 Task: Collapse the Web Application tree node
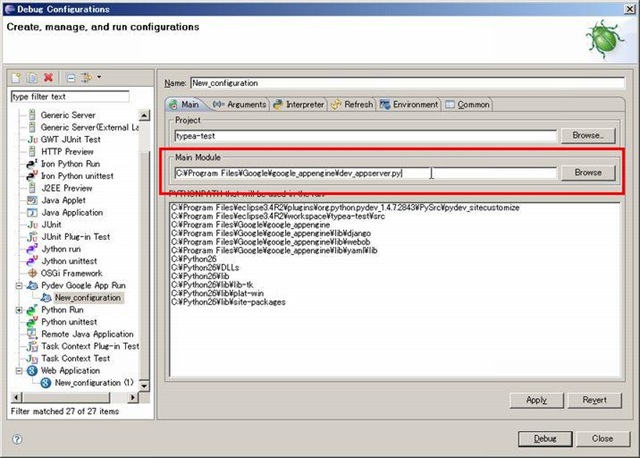click(18, 370)
